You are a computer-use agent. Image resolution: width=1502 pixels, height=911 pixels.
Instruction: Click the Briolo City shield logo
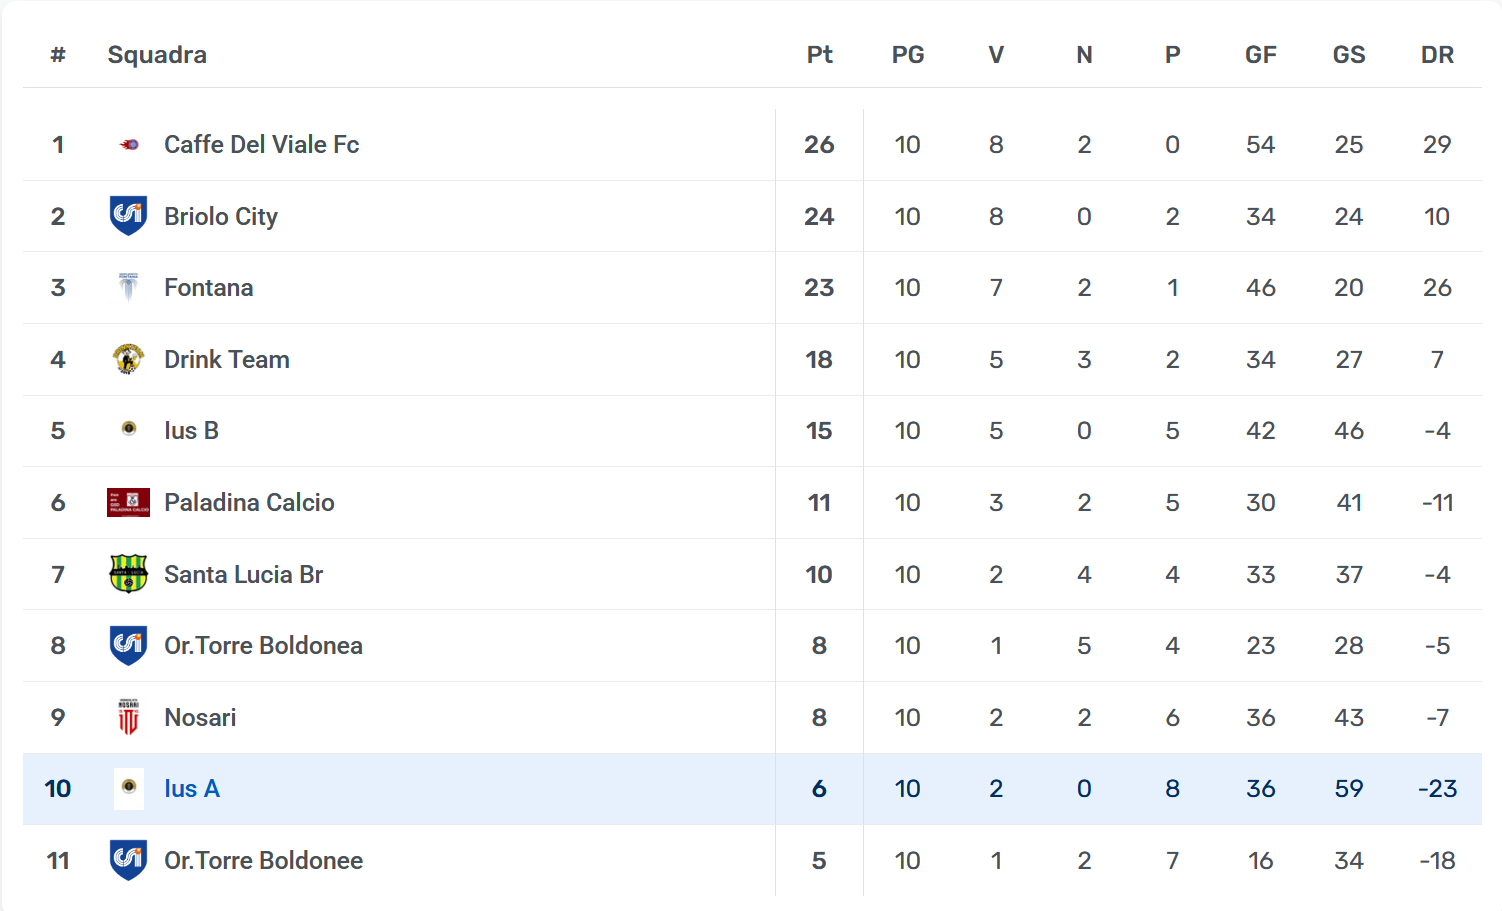(x=128, y=216)
